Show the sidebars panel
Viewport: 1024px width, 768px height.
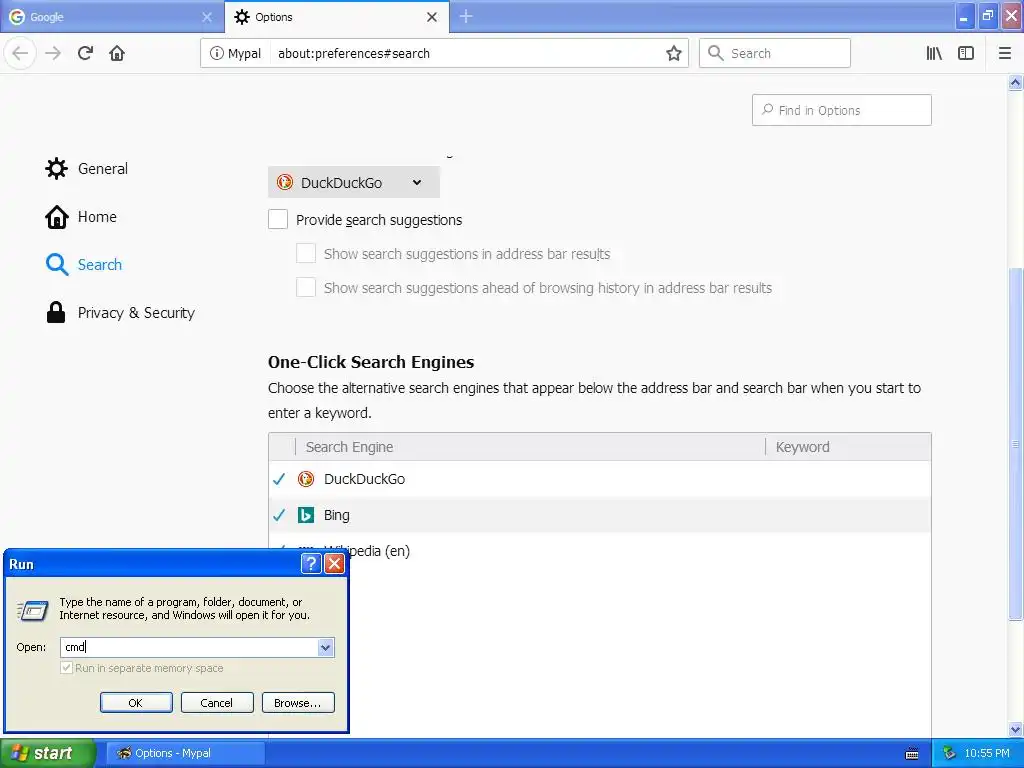point(966,54)
